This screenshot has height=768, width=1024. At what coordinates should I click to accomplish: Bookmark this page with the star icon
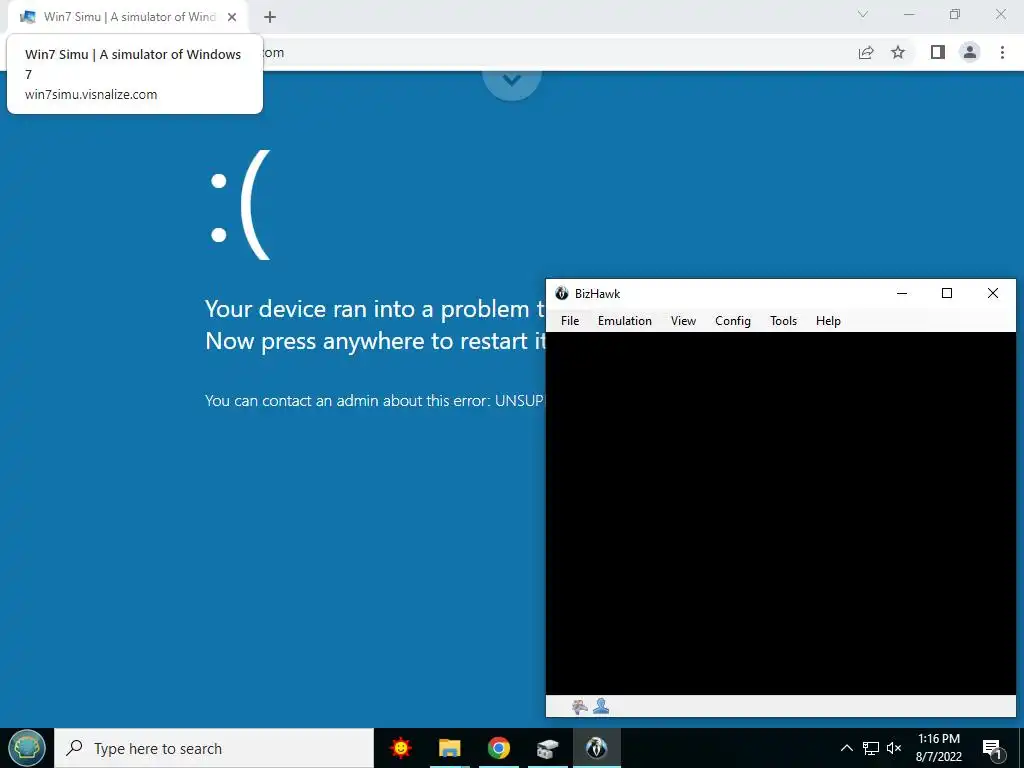pos(898,52)
